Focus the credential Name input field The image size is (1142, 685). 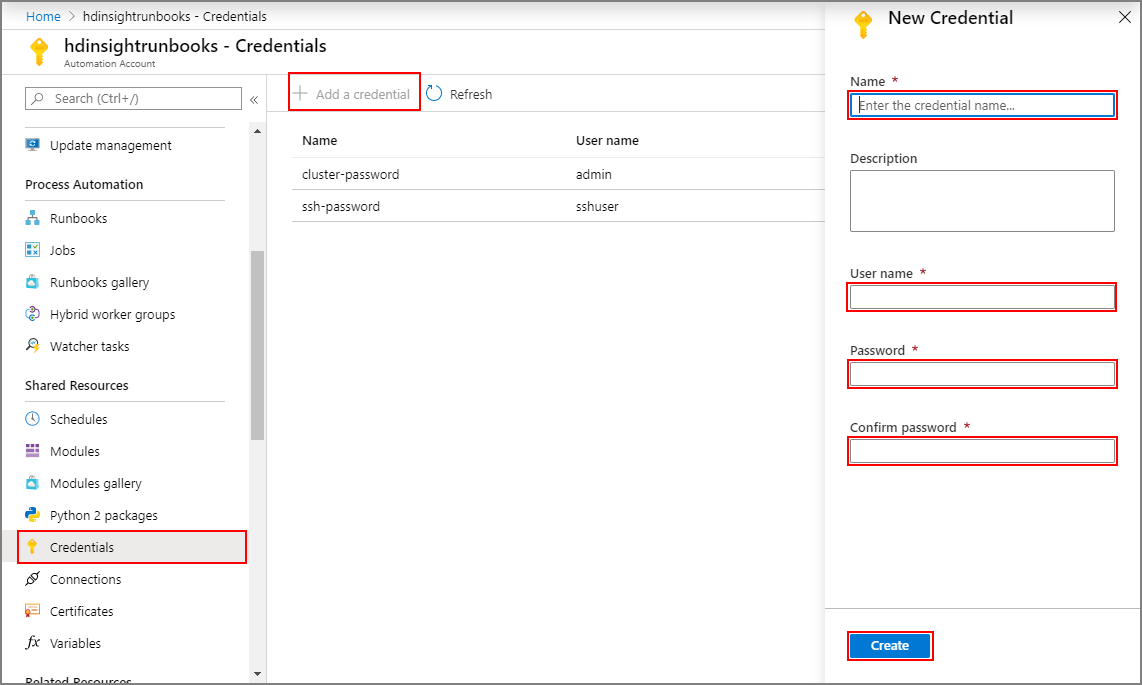point(982,105)
